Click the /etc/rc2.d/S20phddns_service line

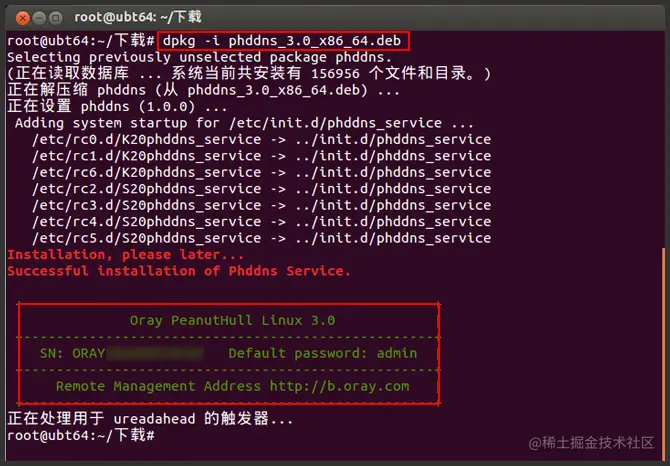pyautogui.click(x=260, y=189)
